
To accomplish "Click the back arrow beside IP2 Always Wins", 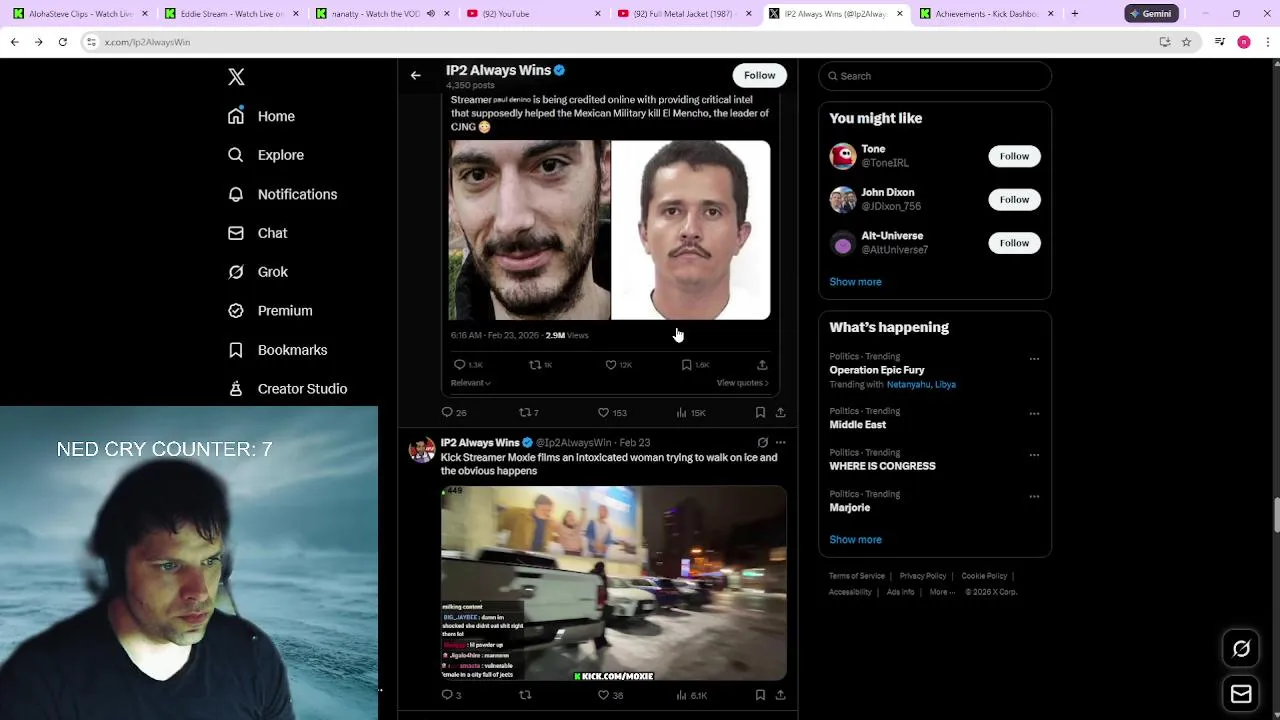I will click(416, 75).
